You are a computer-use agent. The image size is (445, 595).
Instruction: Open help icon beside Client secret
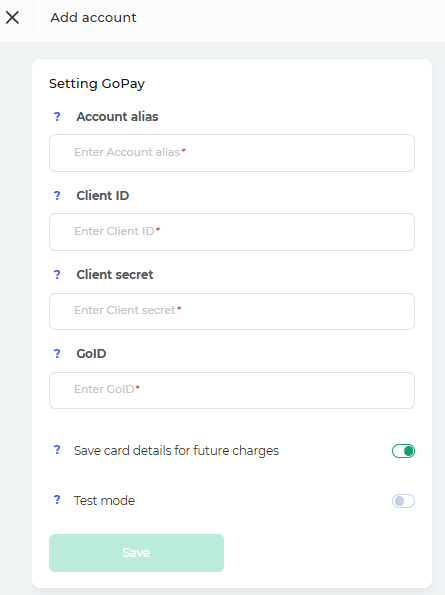tap(57, 274)
